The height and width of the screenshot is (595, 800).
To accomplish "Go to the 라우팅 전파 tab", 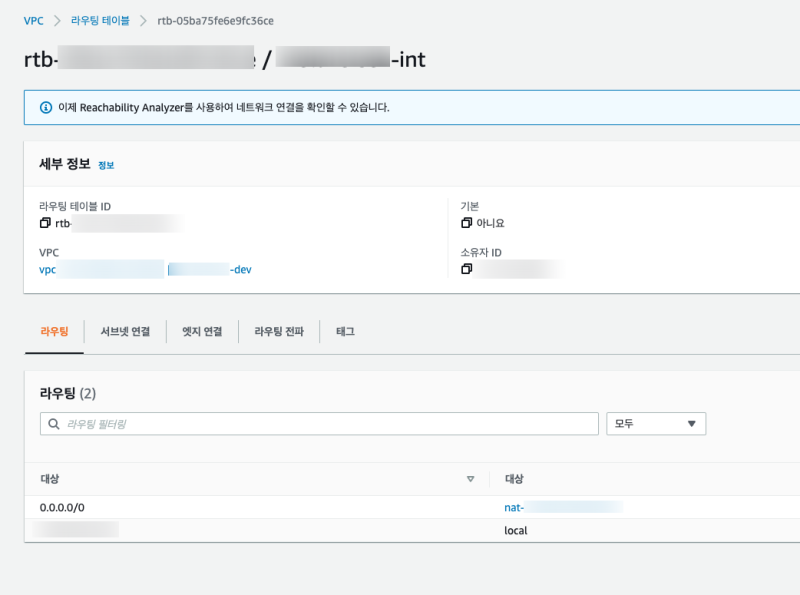I will 278,331.
